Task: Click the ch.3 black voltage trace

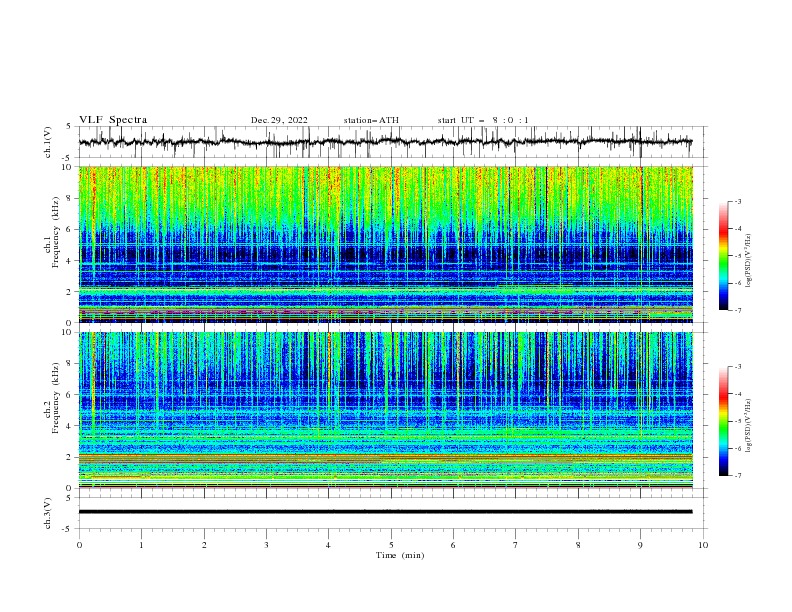Action: pos(385,512)
